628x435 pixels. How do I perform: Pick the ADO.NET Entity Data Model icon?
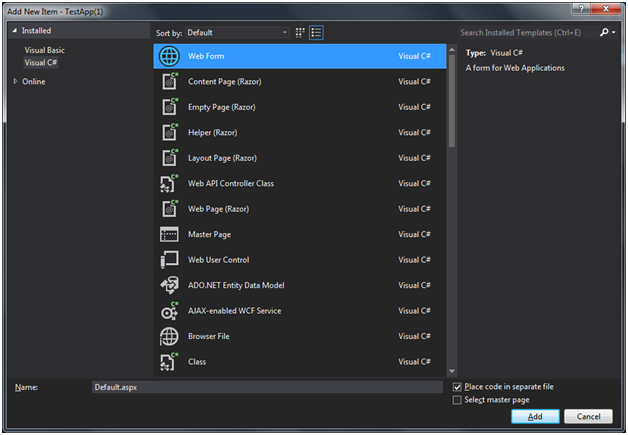pos(169,285)
